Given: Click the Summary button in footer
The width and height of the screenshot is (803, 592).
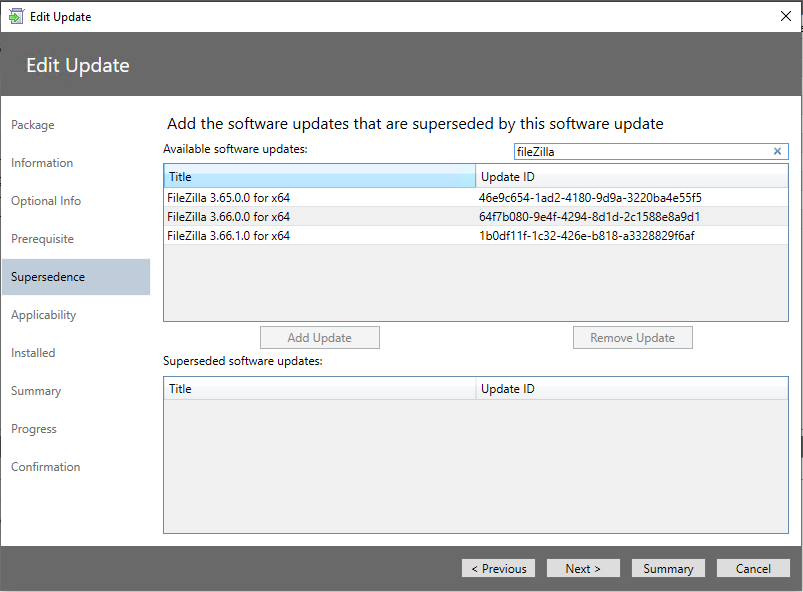Looking at the screenshot, I should click(x=668, y=568).
